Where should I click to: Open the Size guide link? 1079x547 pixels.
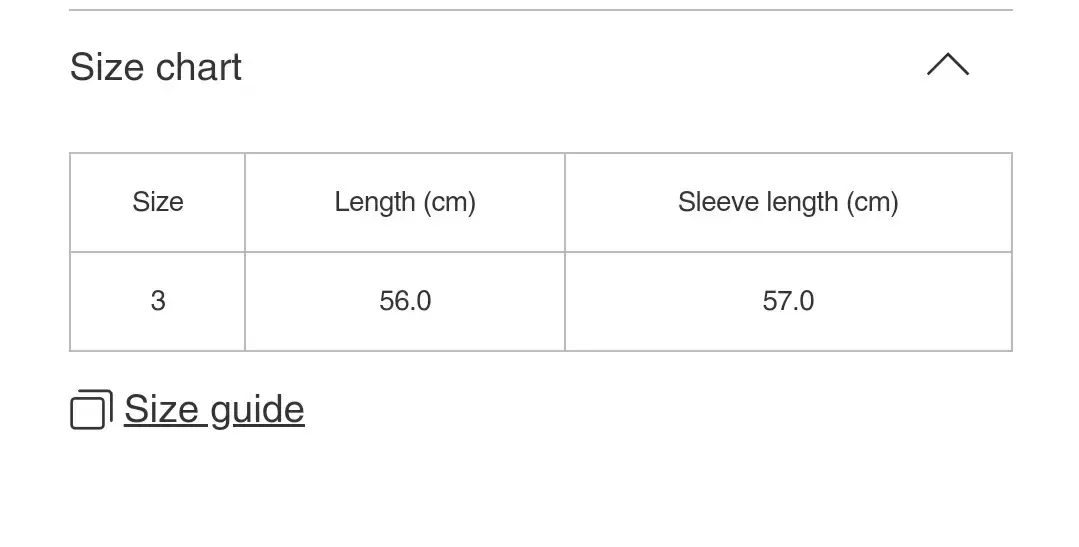point(214,410)
